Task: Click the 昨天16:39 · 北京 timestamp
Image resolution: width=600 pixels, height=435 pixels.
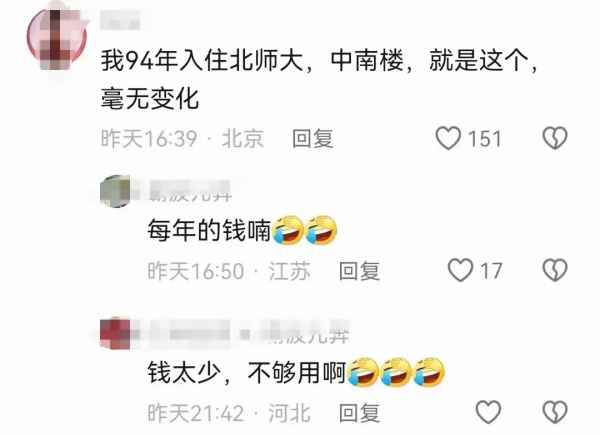Action: (x=182, y=138)
